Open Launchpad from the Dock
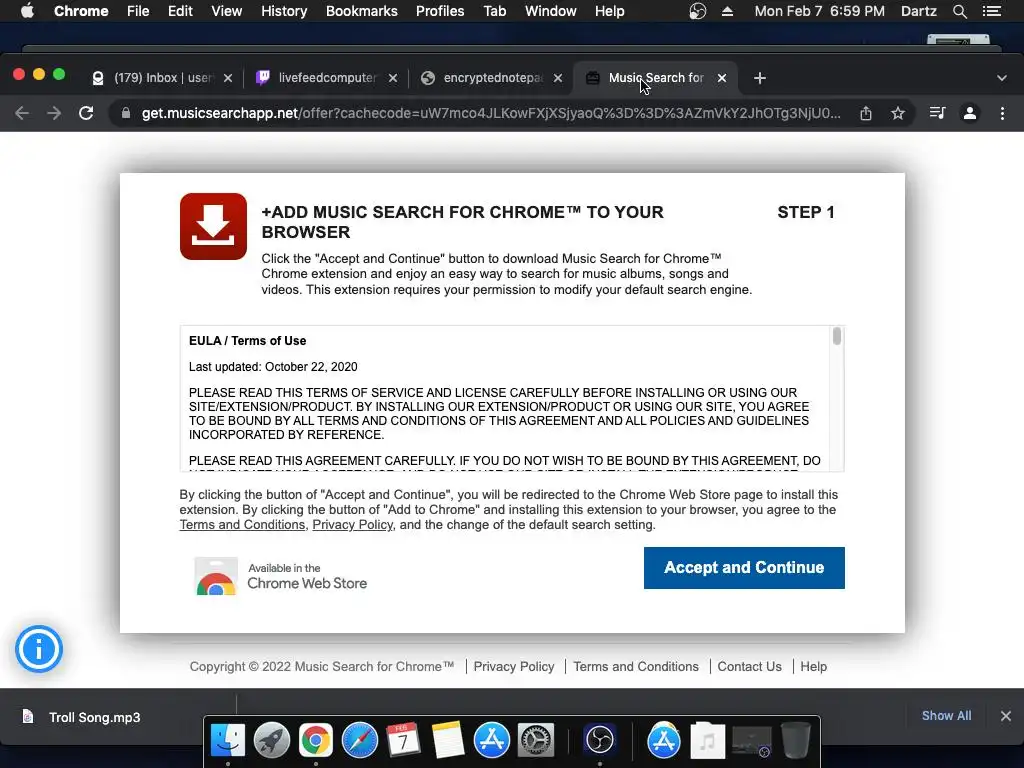 (272, 741)
